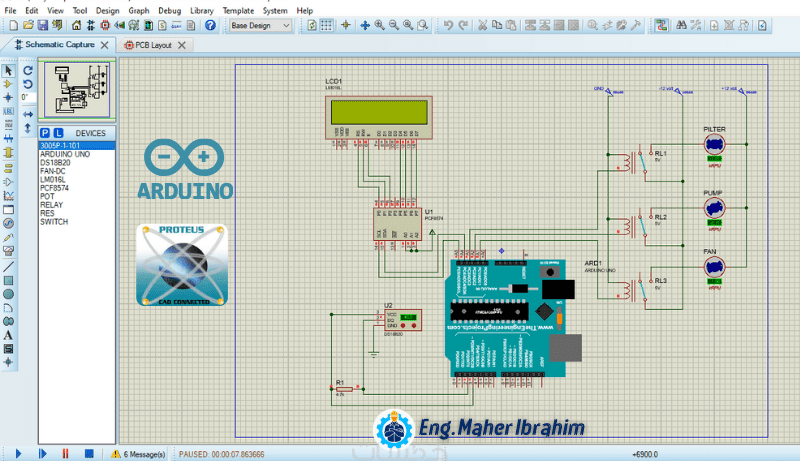Viewport: 800px width, 470px height.
Task: Click the Zoom In magnifier icon
Action: [380, 26]
